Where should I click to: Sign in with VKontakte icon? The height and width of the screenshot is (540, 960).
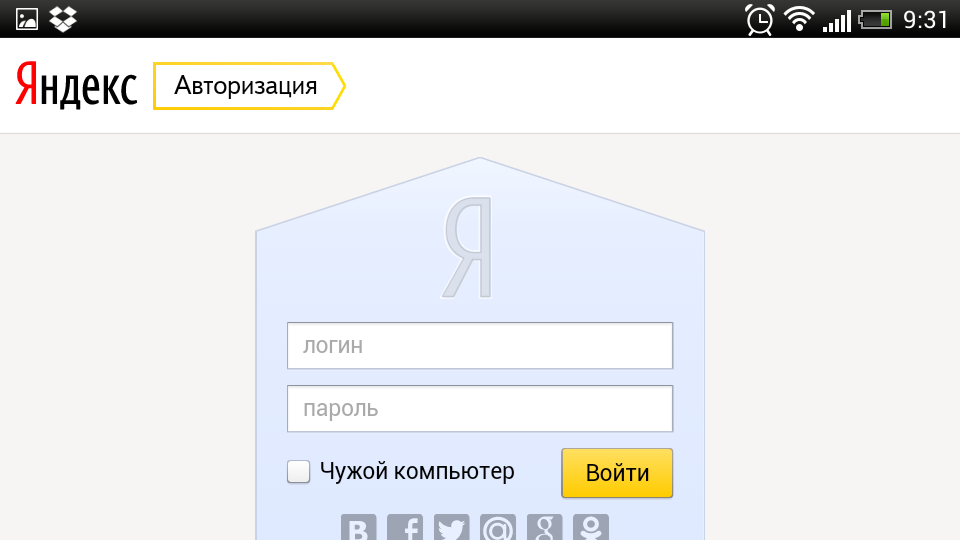pyautogui.click(x=359, y=528)
